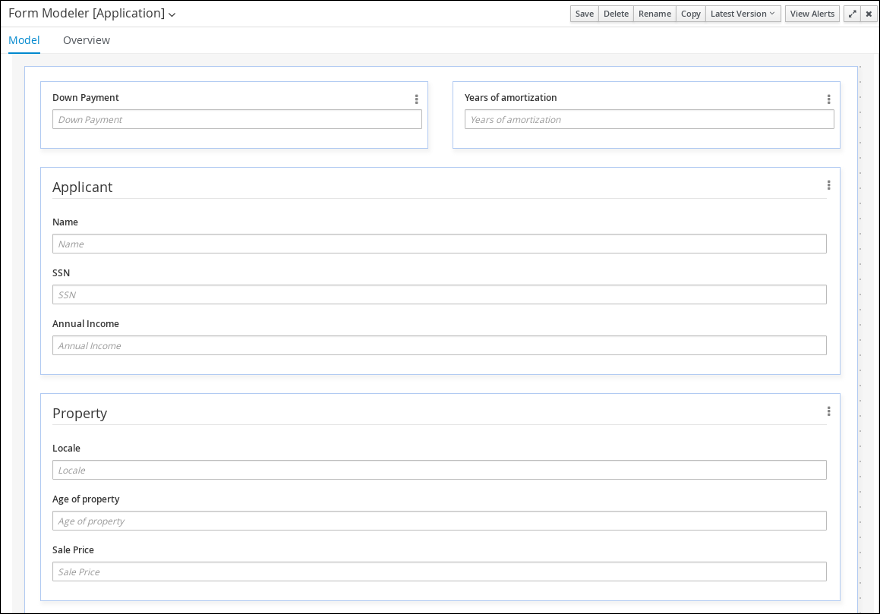This screenshot has height=614, width=880.
Task: Select the Sale Price label
Action: pos(73,550)
